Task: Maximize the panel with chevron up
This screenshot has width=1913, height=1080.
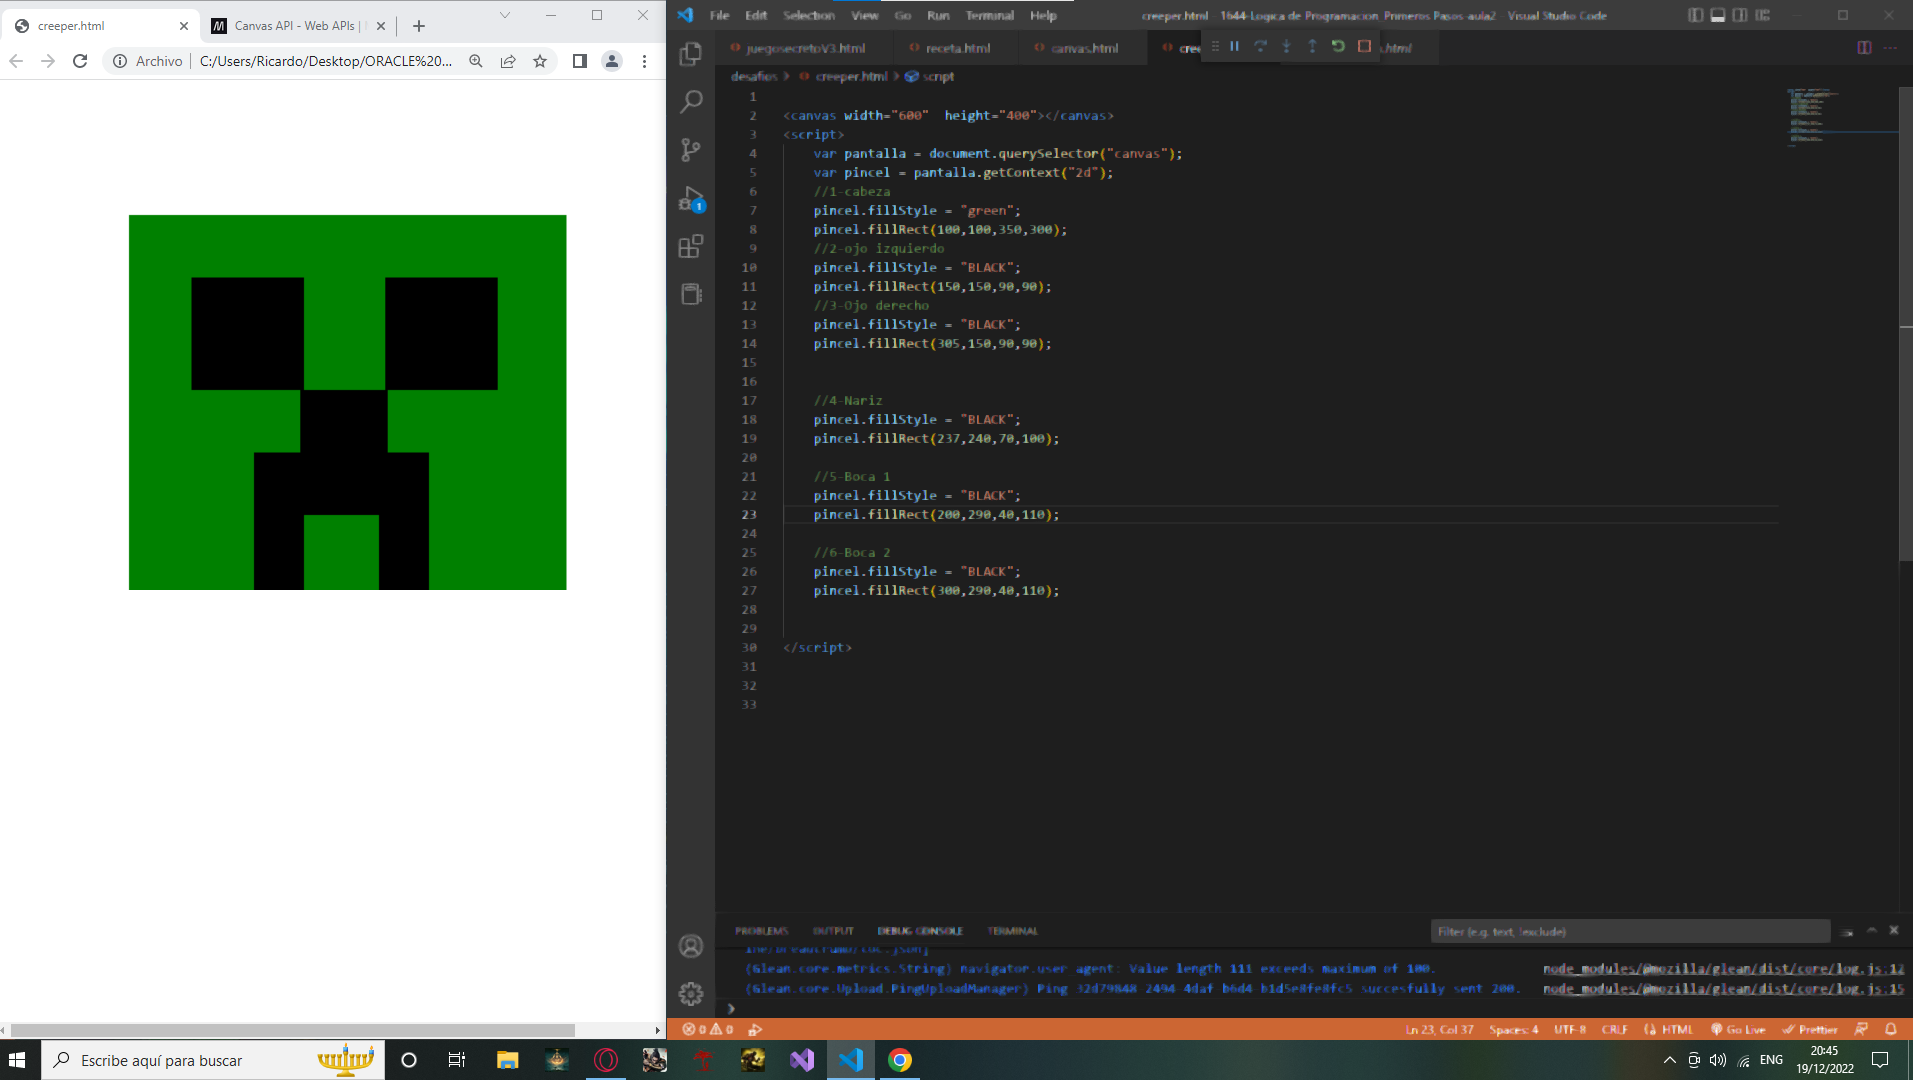Action: [x=1871, y=930]
